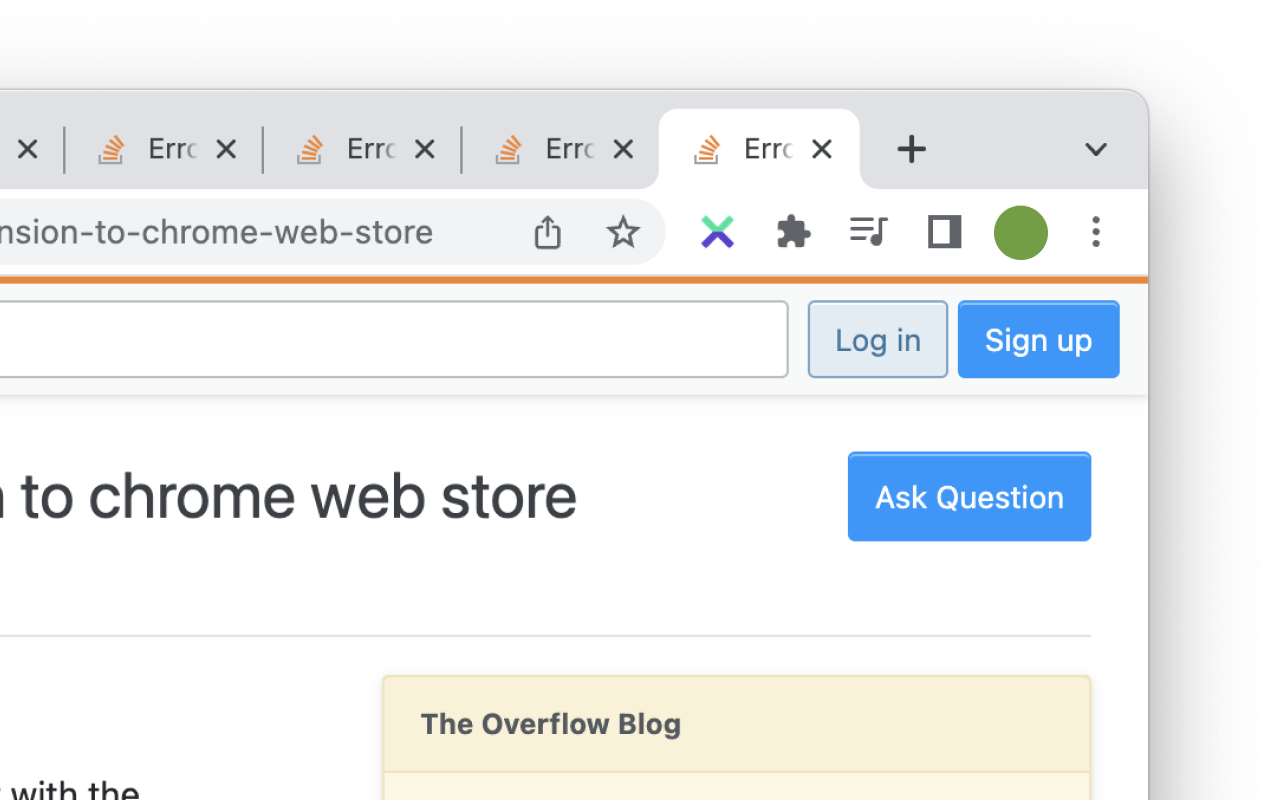Bookmark this page with the star icon
The width and height of the screenshot is (1280, 800).
[x=623, y=232]
